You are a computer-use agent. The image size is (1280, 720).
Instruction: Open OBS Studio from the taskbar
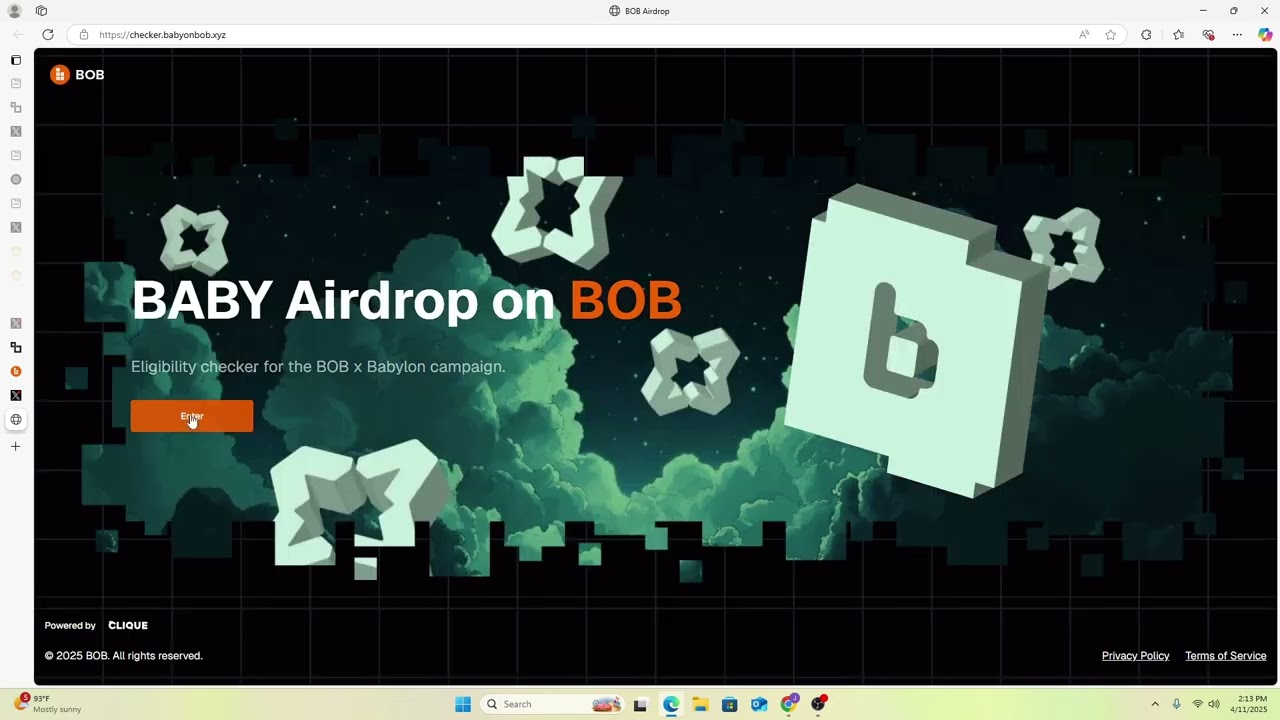tap(818, 704)
